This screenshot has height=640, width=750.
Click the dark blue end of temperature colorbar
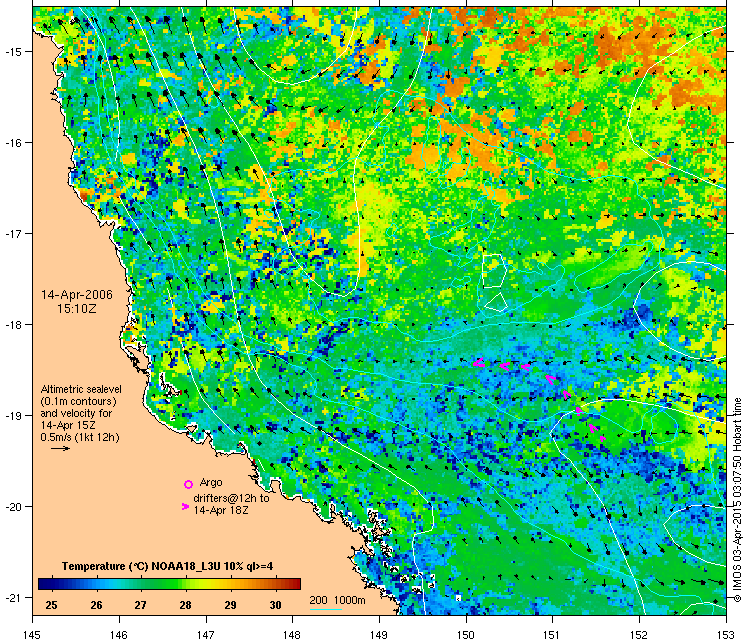coord(44,584)
